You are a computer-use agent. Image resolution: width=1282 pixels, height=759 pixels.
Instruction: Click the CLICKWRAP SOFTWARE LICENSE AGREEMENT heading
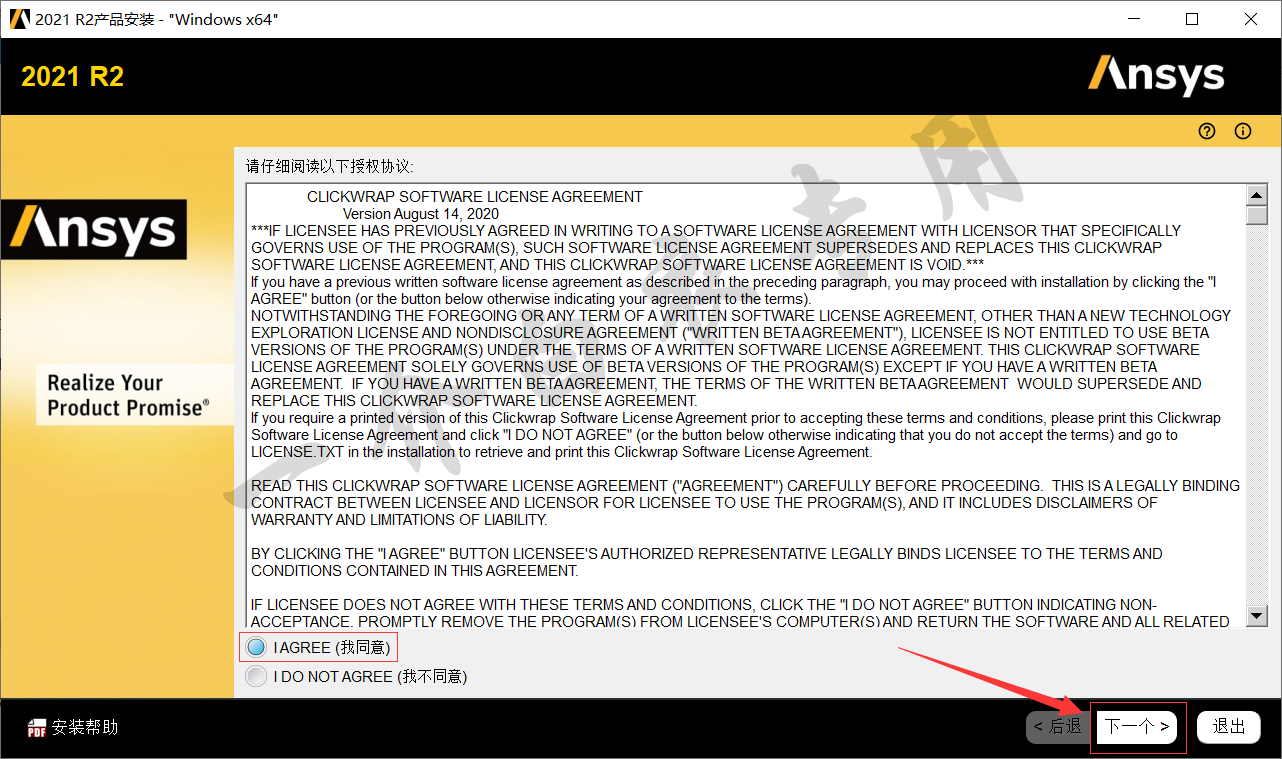click(475, 197)
